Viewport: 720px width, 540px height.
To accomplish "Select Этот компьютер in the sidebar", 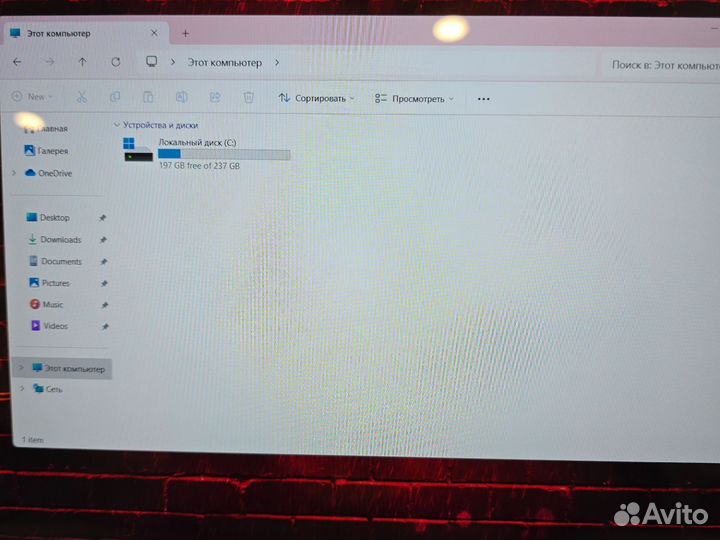I will click(x=62, y=369).
